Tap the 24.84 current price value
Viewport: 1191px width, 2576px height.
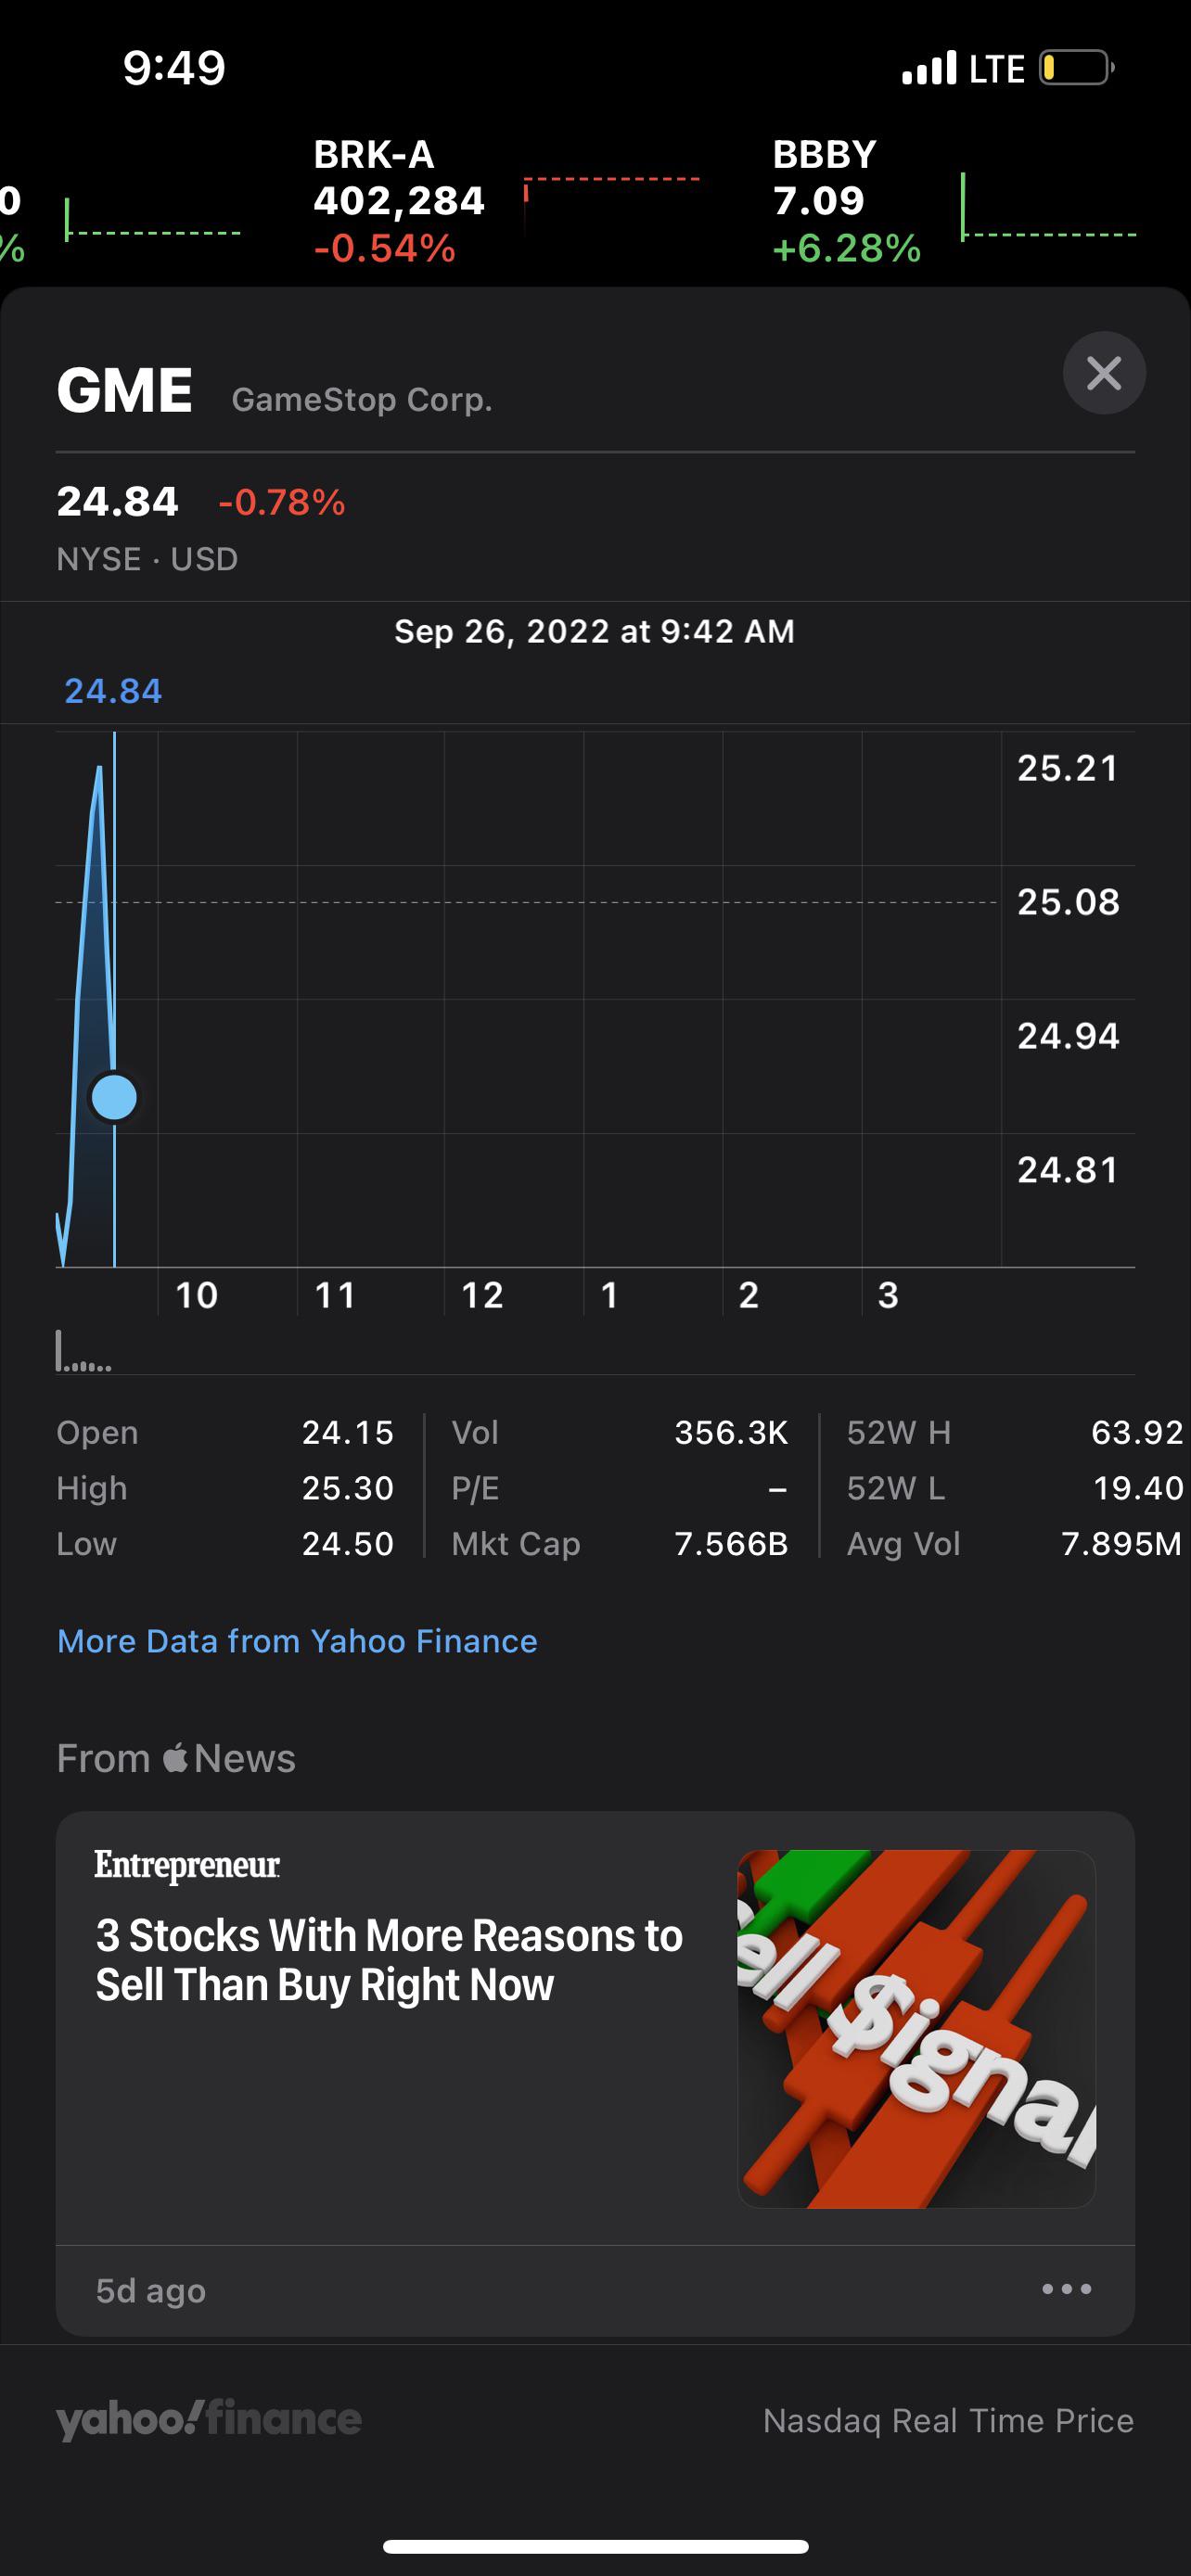[118, 502]
